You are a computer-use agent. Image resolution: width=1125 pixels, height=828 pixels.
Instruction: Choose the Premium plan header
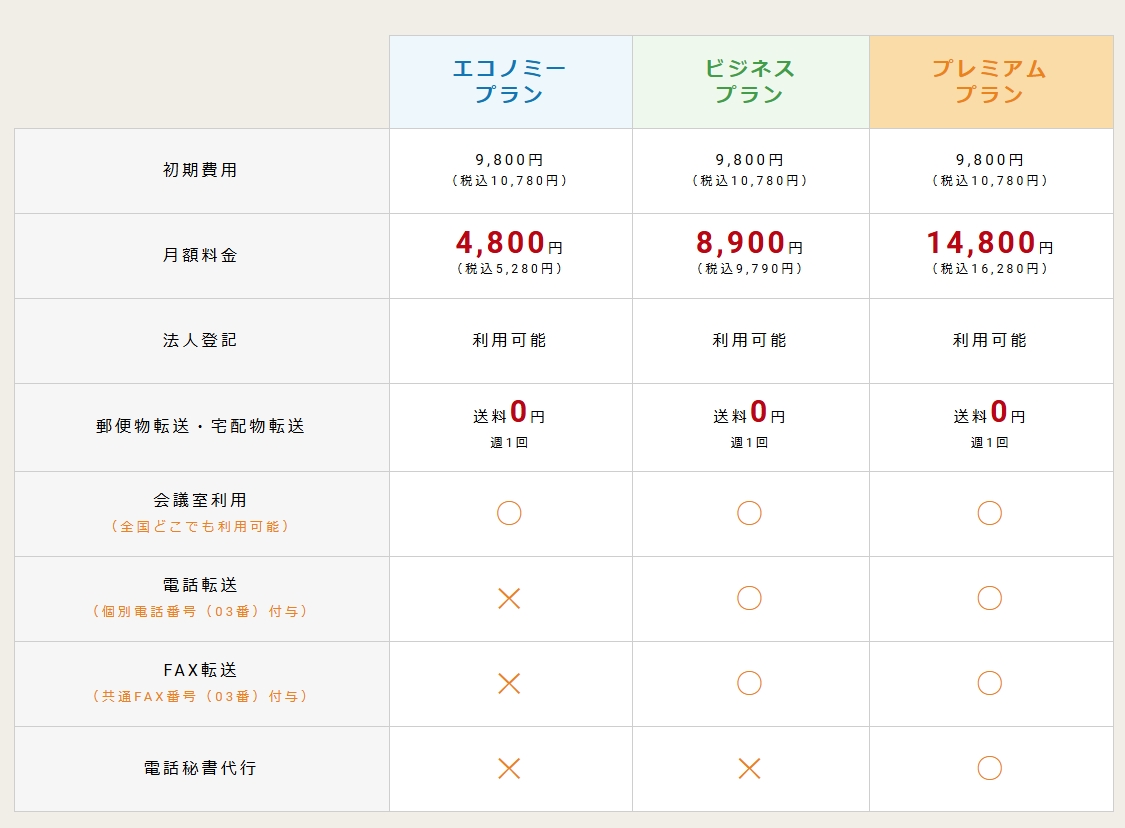[990, 82]
